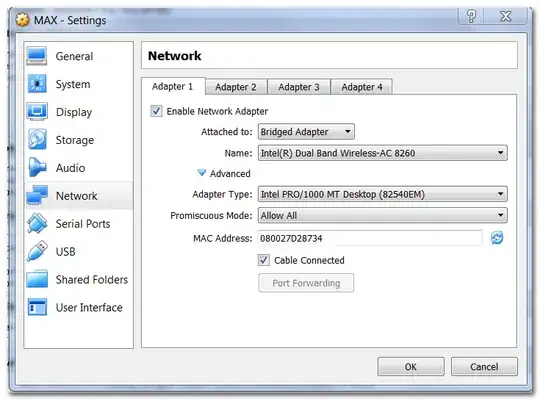Image resolution: width=540 pixels, height=401 pixels.
Task: Click the USB plug icon
Action: click(x=37, y=251)
